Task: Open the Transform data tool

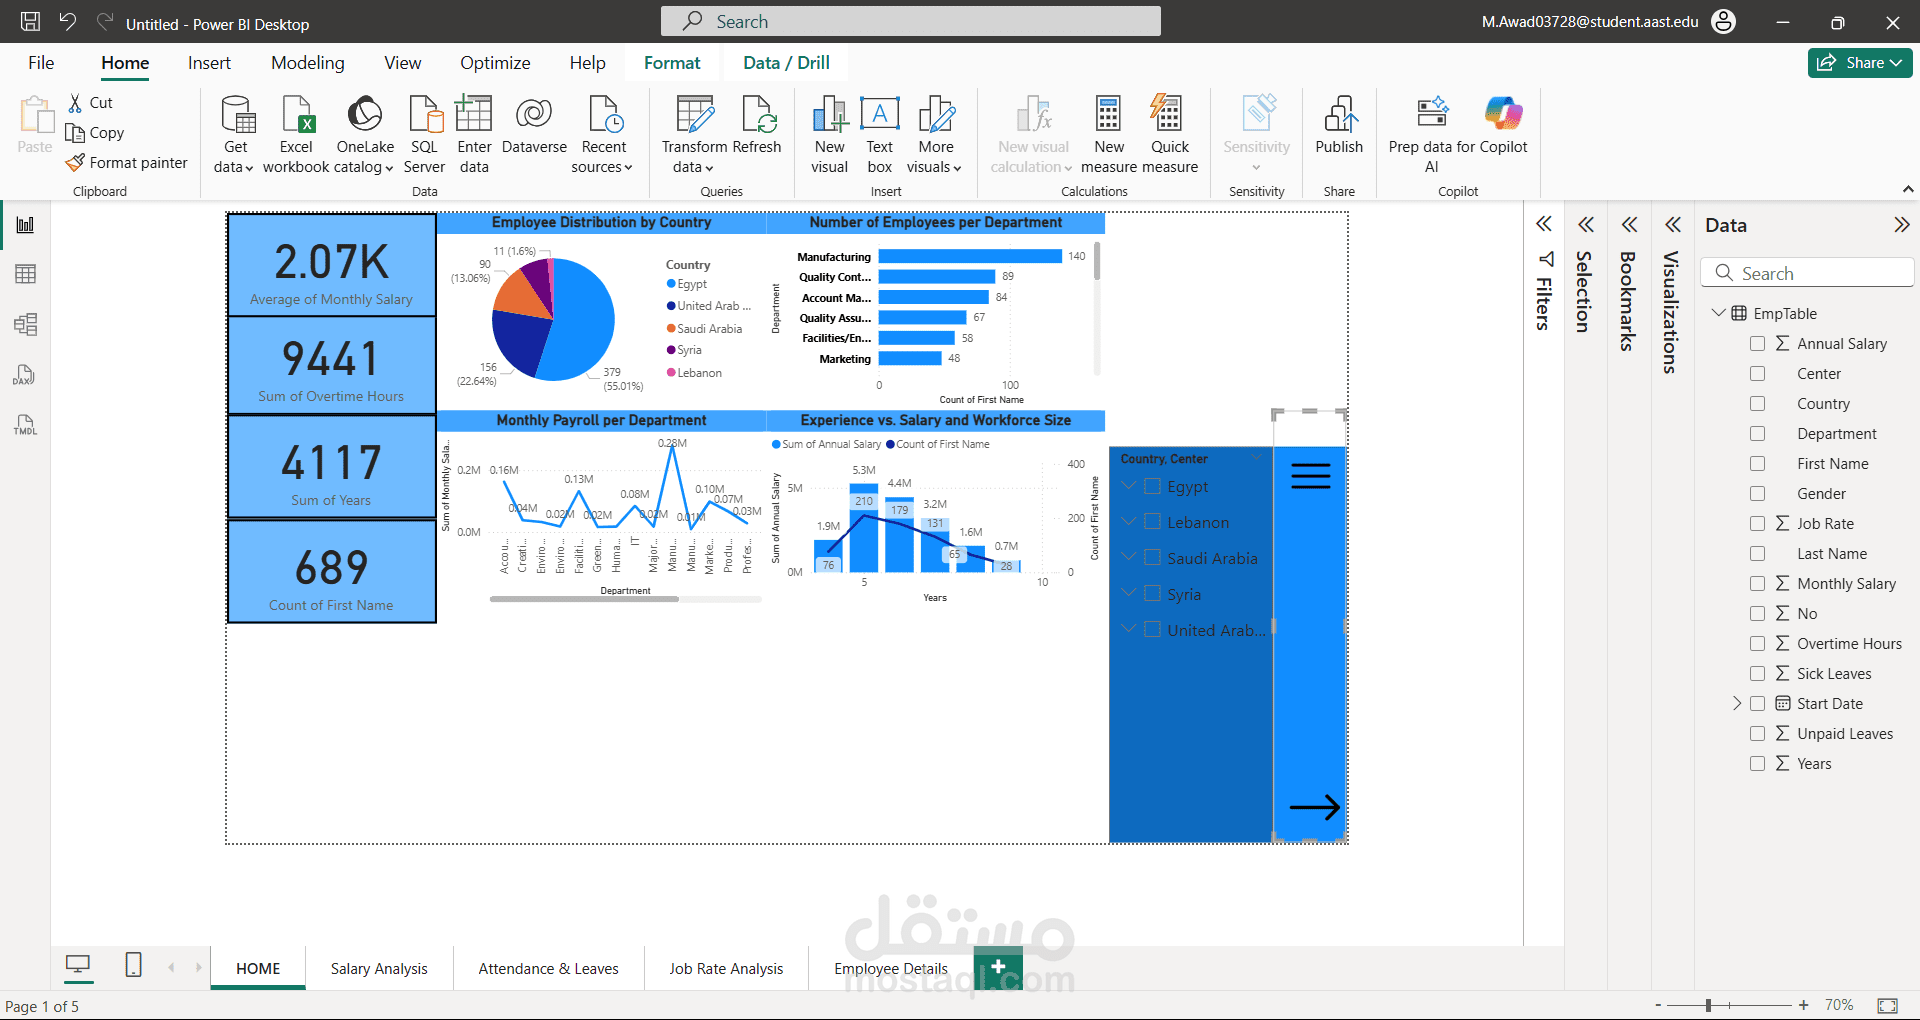Action: [x=694, y=116]
